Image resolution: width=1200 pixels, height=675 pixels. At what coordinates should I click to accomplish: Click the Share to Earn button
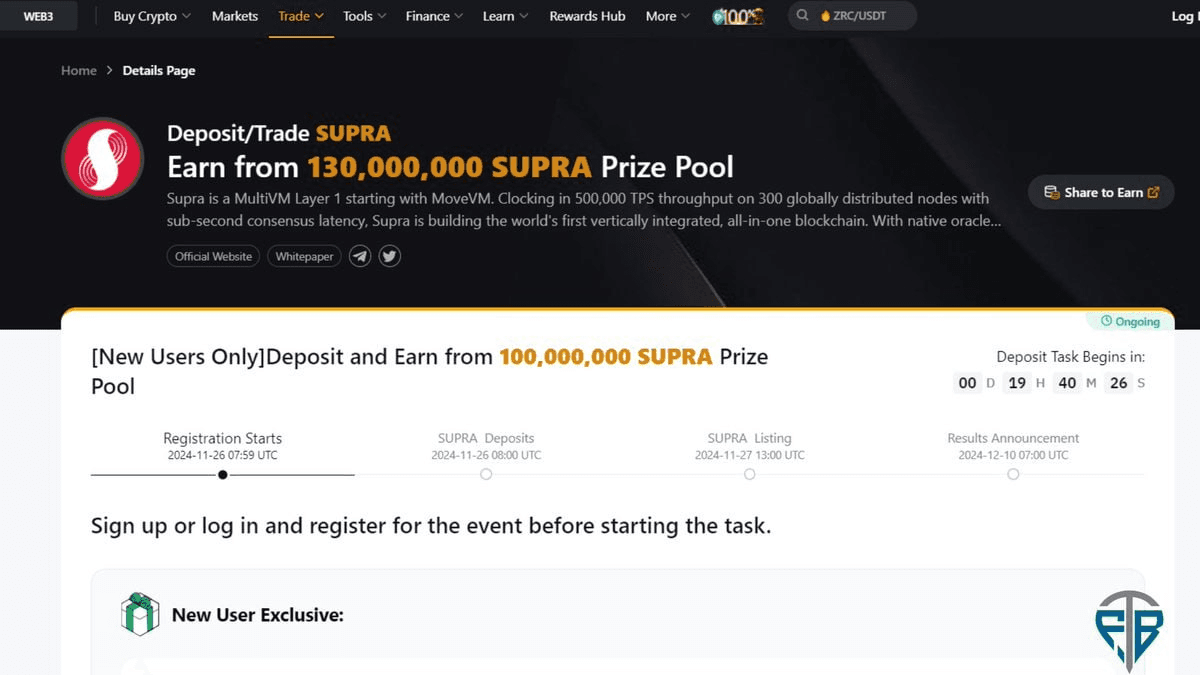1101,192
